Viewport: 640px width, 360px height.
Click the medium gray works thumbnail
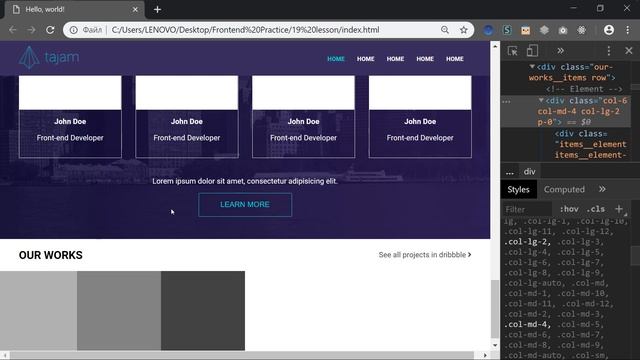point(119,311)
